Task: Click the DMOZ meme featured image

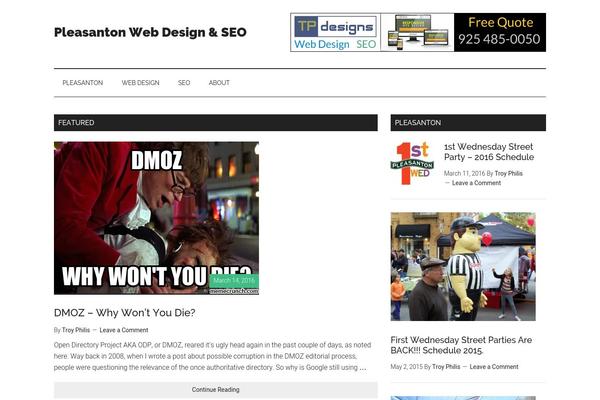Action: (156, 218)
